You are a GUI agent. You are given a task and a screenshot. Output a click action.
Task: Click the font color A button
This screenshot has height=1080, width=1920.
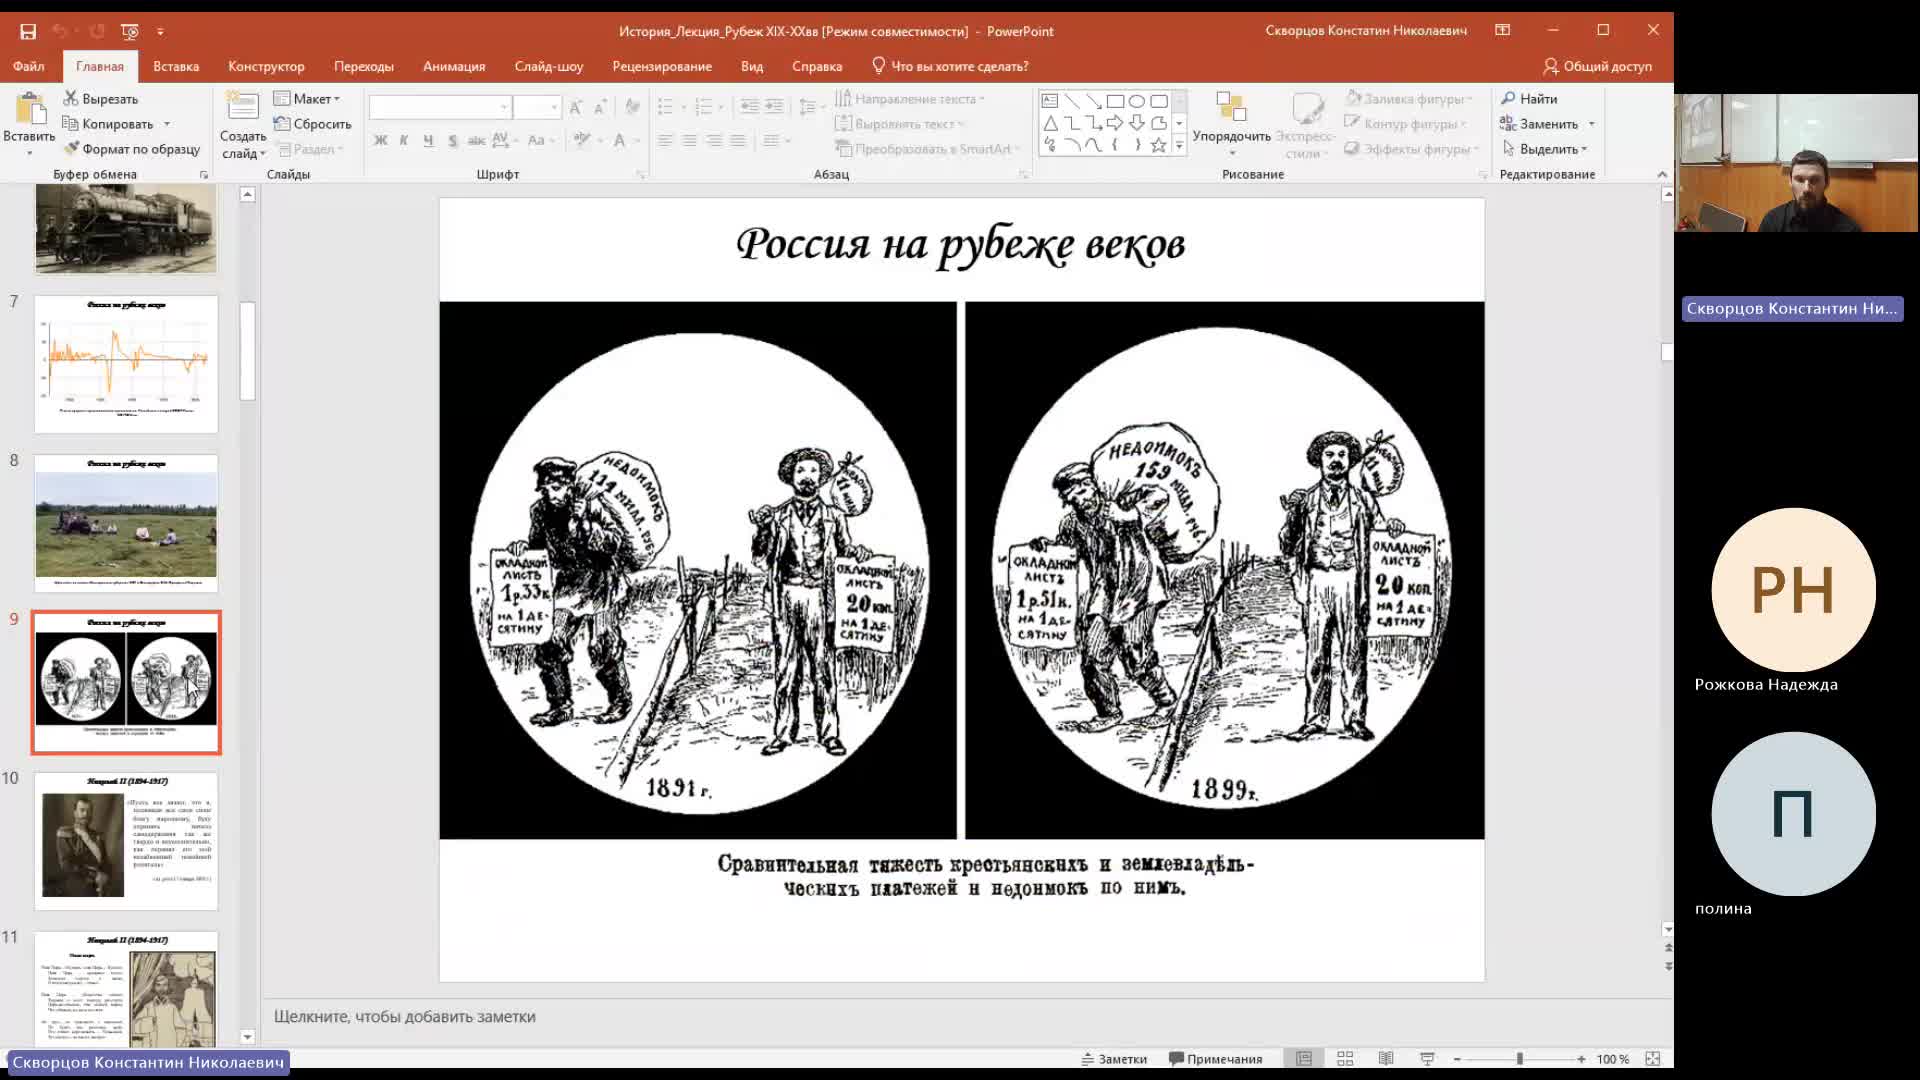point(620,141)
